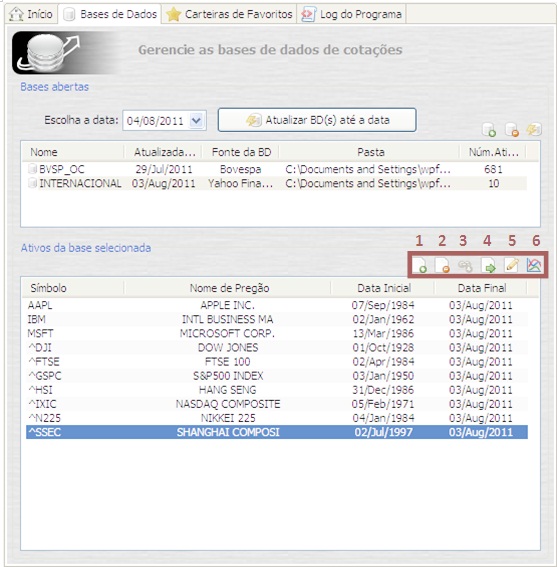Click the add asset icon numbered 1
The image size is (557, 567).
(420, 265)
